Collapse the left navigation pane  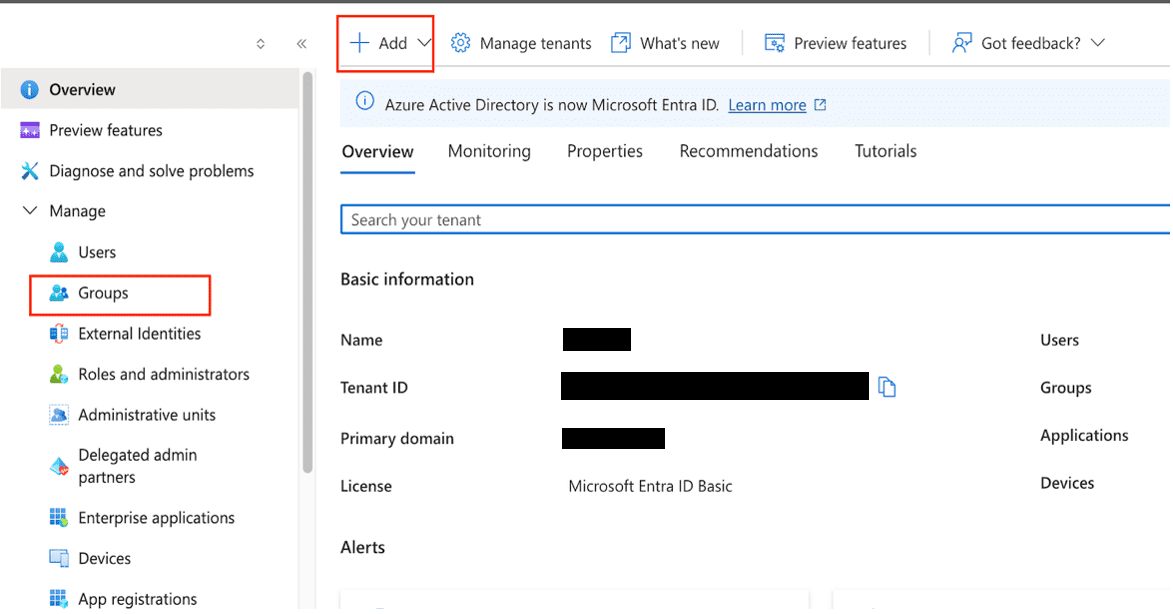(302, 43)
